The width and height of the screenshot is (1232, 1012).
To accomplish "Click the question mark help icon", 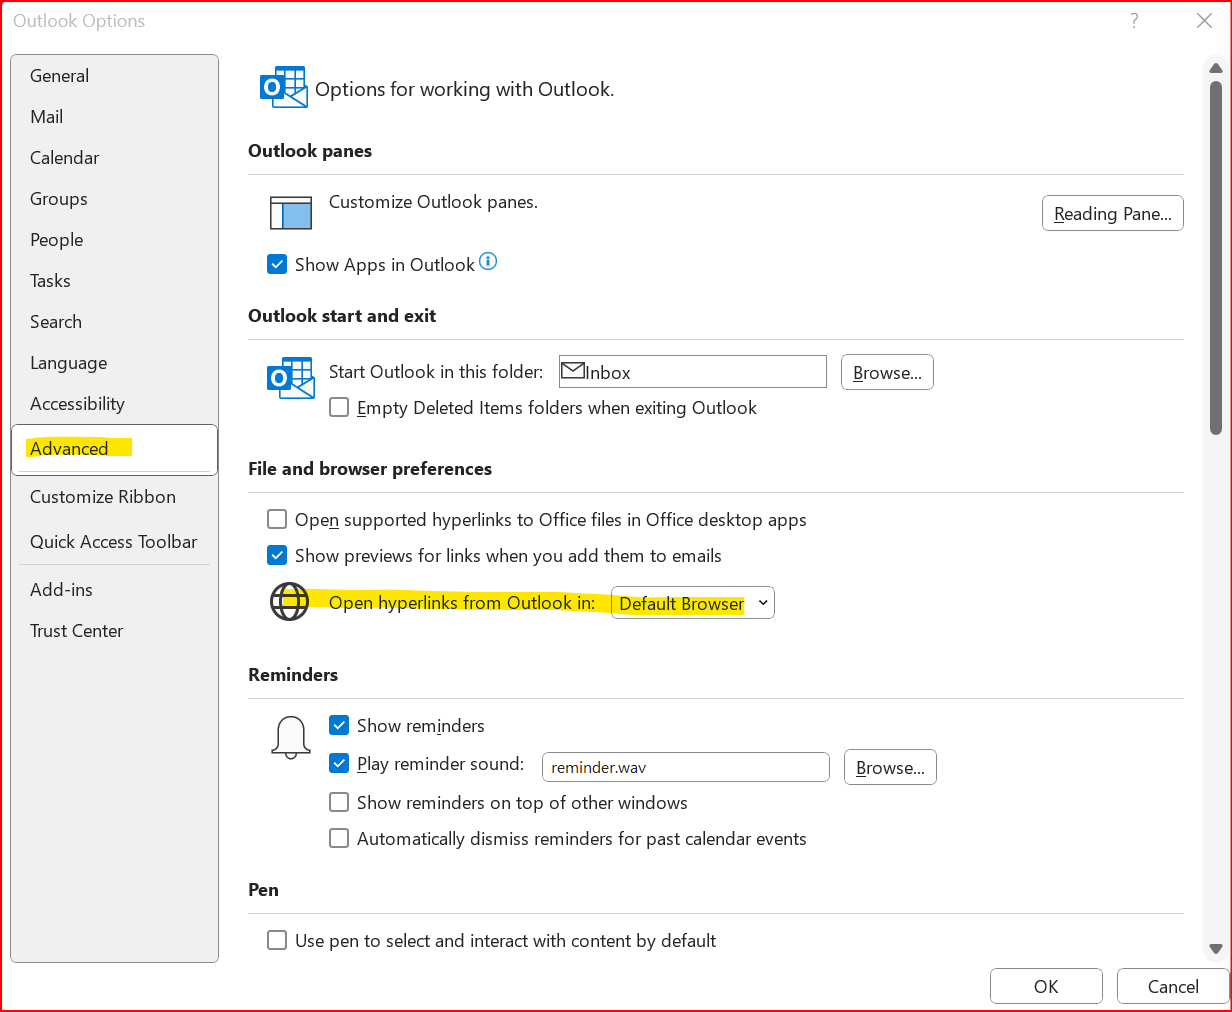I will click(x=1134, y=21).
